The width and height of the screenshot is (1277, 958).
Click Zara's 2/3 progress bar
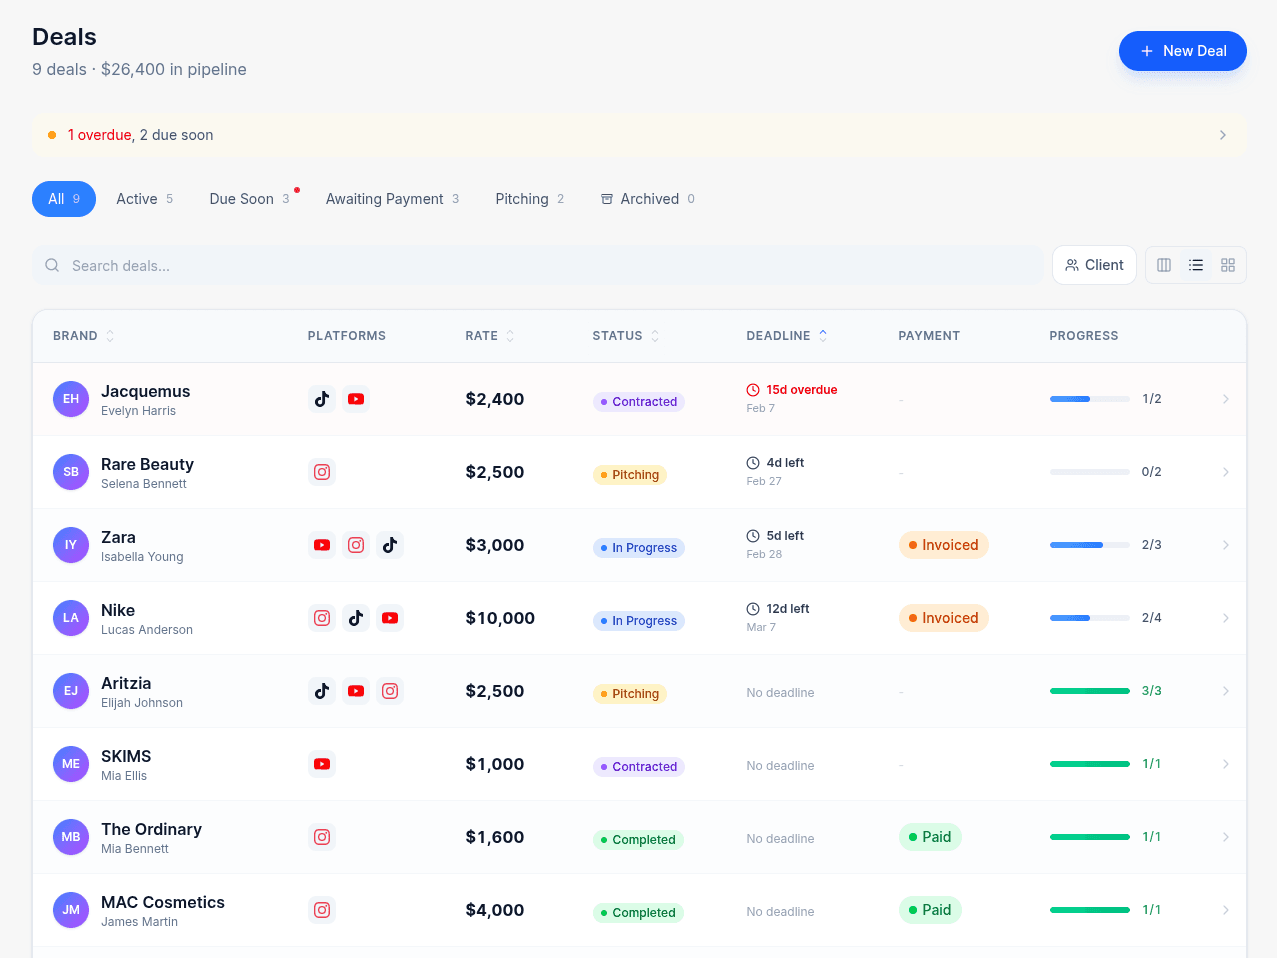pyautogui.click(x=1089, y=545)
